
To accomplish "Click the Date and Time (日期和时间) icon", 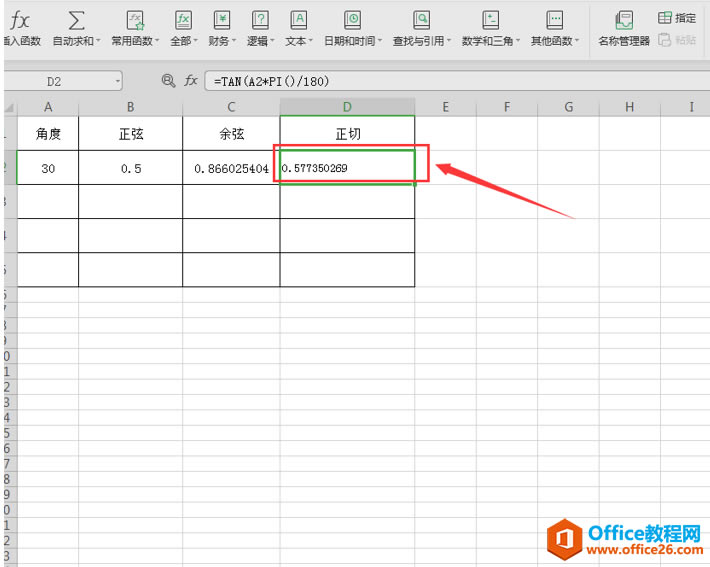I will click(x=353, y=20).
